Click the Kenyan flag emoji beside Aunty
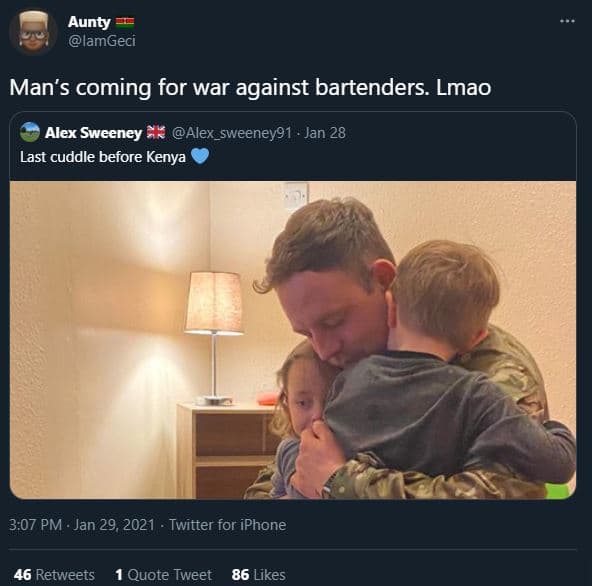Image resolution: width=592 pixels, height=586 pixels. tap(125, 22)
